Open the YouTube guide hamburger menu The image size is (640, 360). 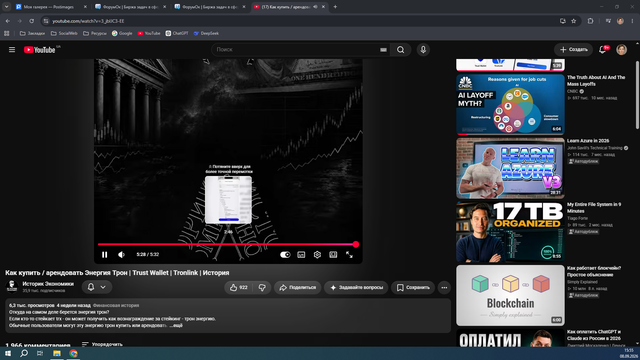pyautogui.click(x=12, y=50)
